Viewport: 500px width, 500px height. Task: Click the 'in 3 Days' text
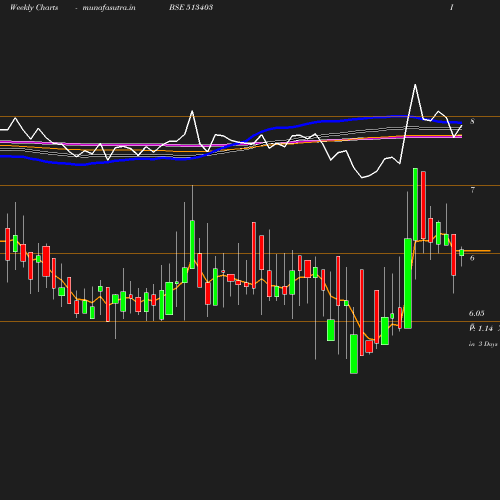tap(483, 344)
